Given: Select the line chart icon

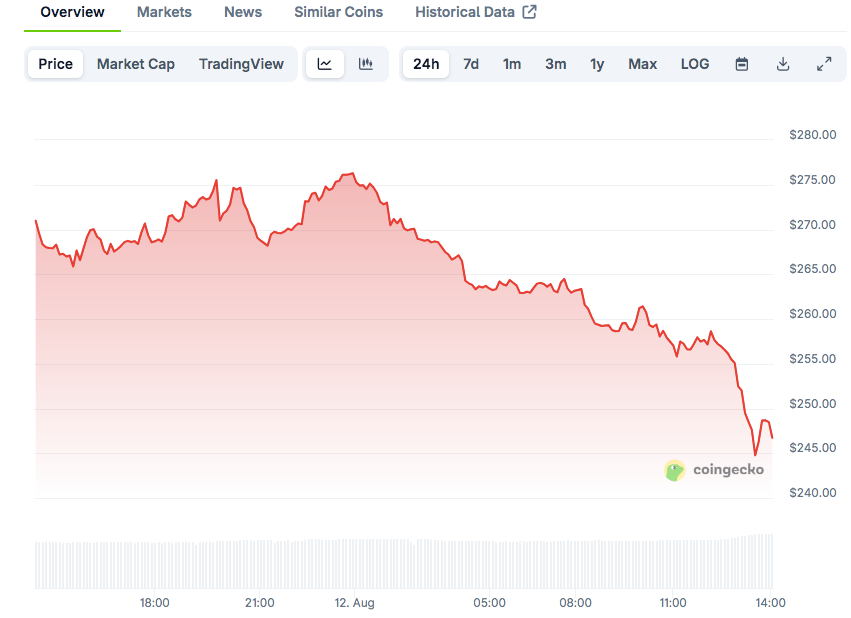Looking at the screenshot, I should (x=325, y=64).
